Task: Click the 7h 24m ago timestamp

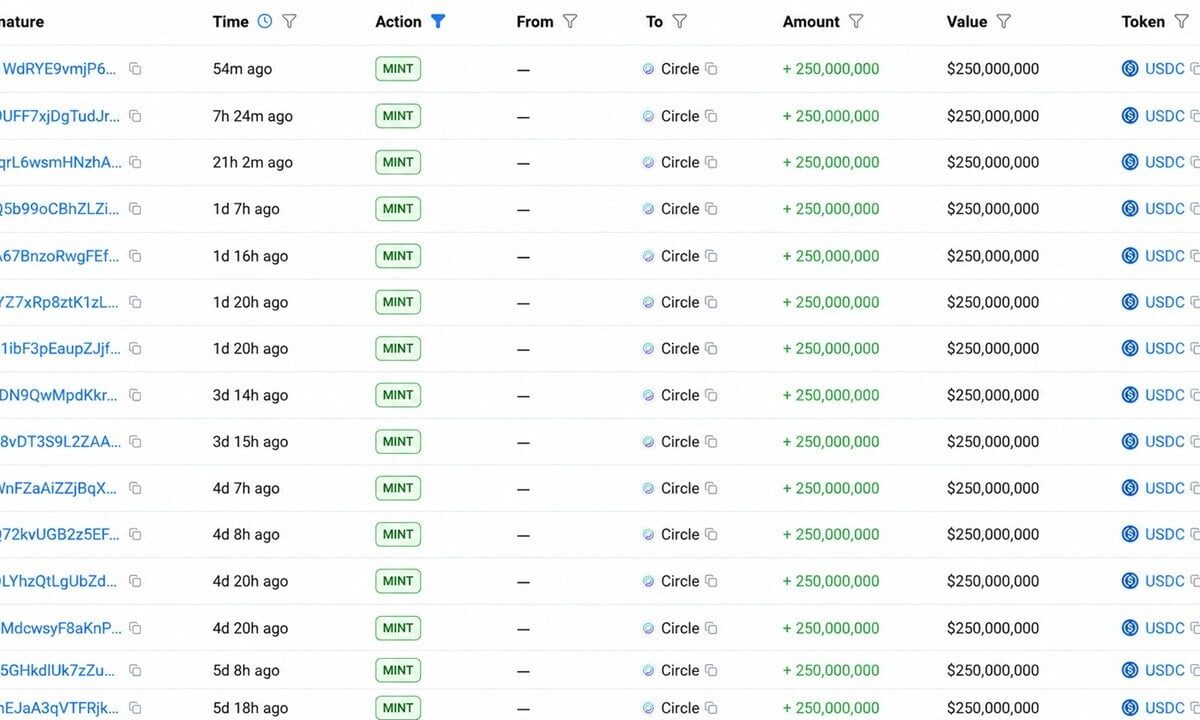Action: [253, 116]
